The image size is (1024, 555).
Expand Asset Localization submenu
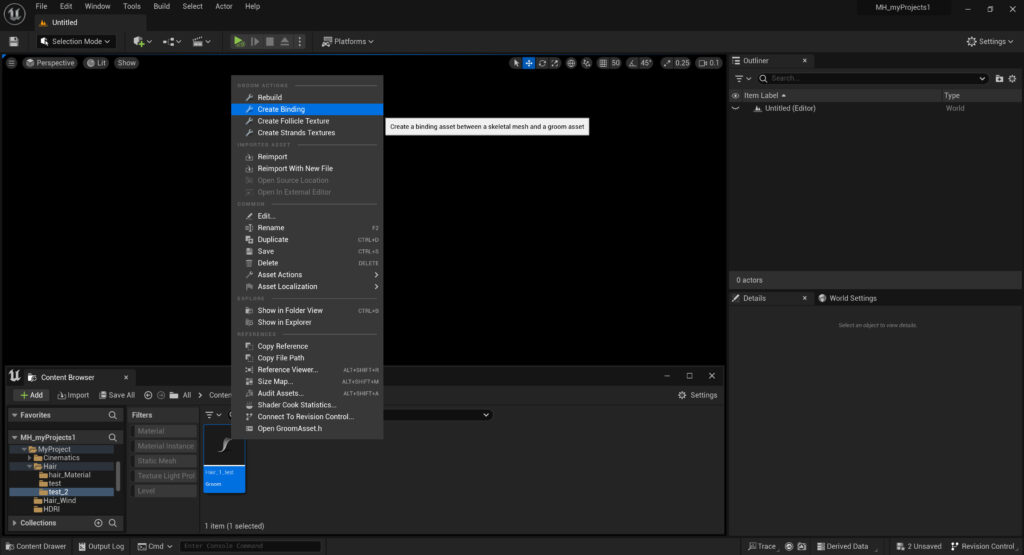coord(307,287)
